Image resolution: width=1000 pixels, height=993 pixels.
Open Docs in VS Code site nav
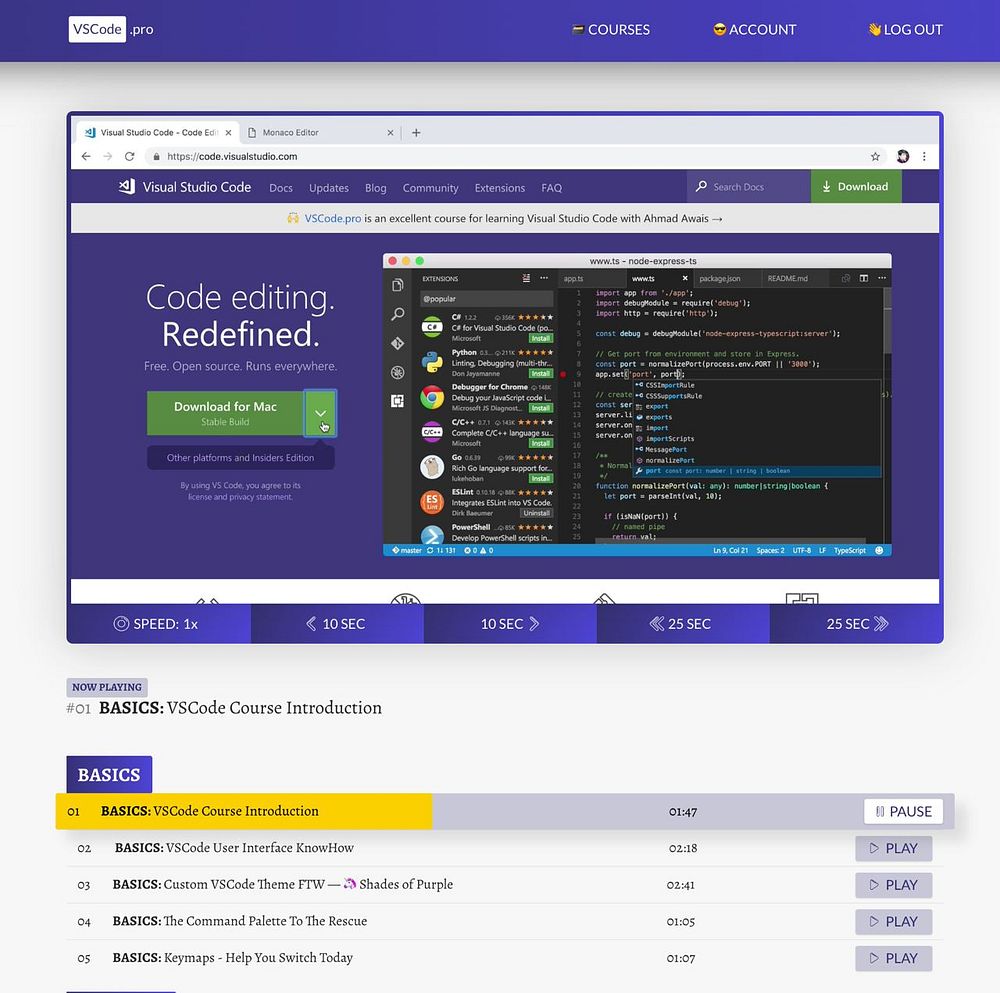click(x=281, y=188)
